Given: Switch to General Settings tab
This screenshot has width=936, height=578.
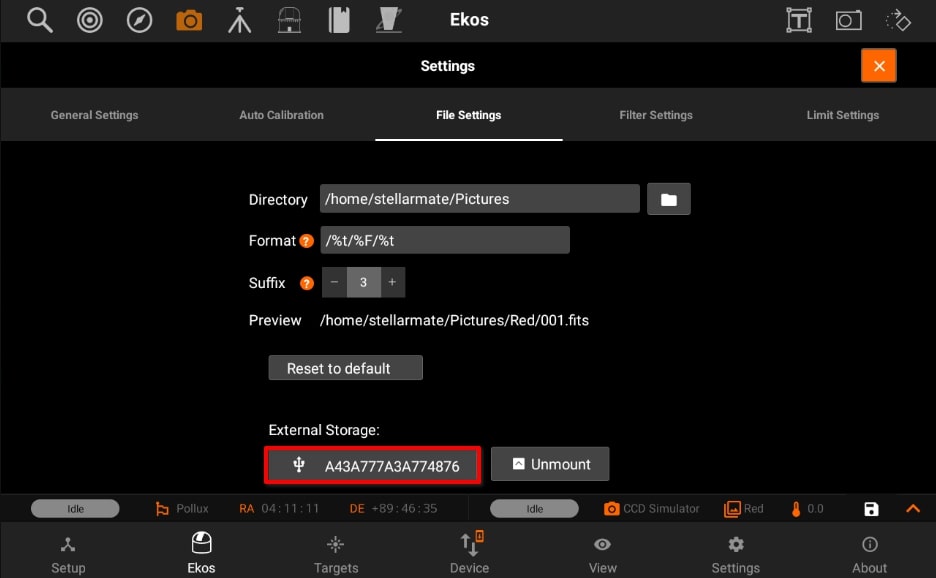Looking at the screenshot, I should tap(94, 115).
